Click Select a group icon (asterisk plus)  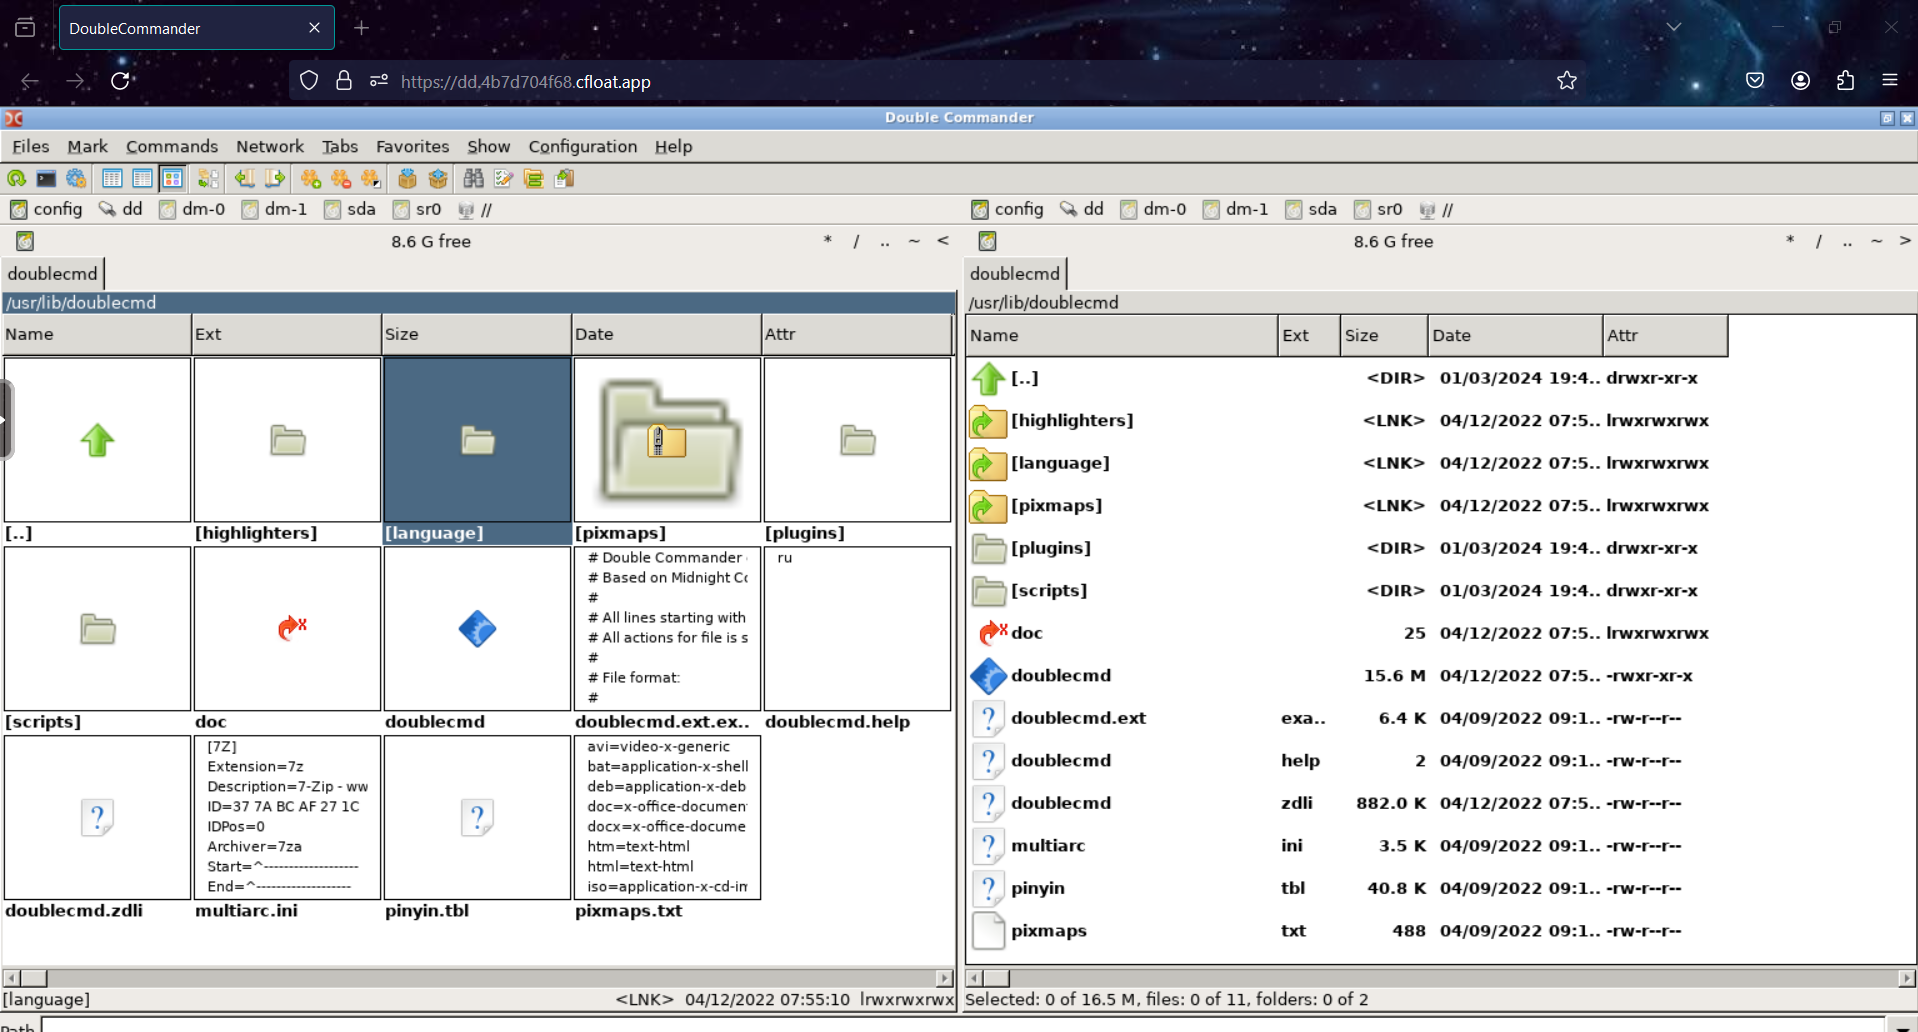310,179
